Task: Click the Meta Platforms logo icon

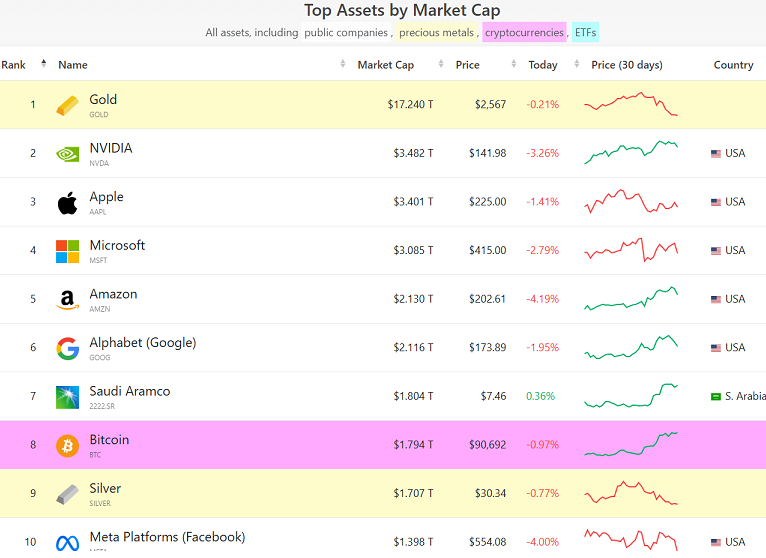Action: pyautogui.click(x=67, y=542)
